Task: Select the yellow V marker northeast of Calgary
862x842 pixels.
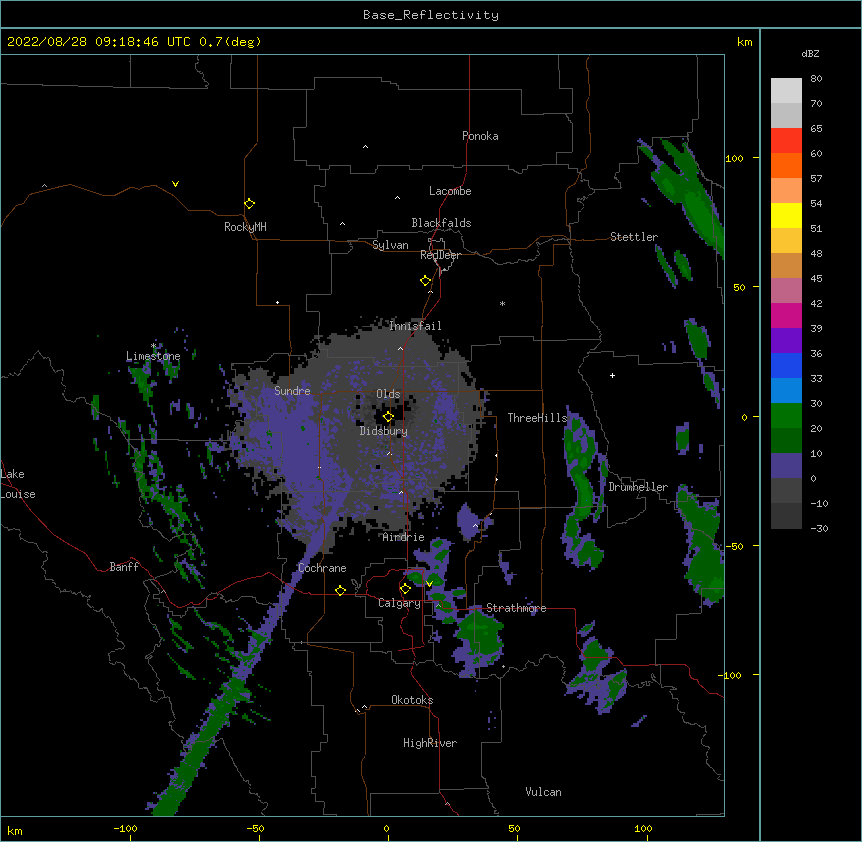Action: 429,584
